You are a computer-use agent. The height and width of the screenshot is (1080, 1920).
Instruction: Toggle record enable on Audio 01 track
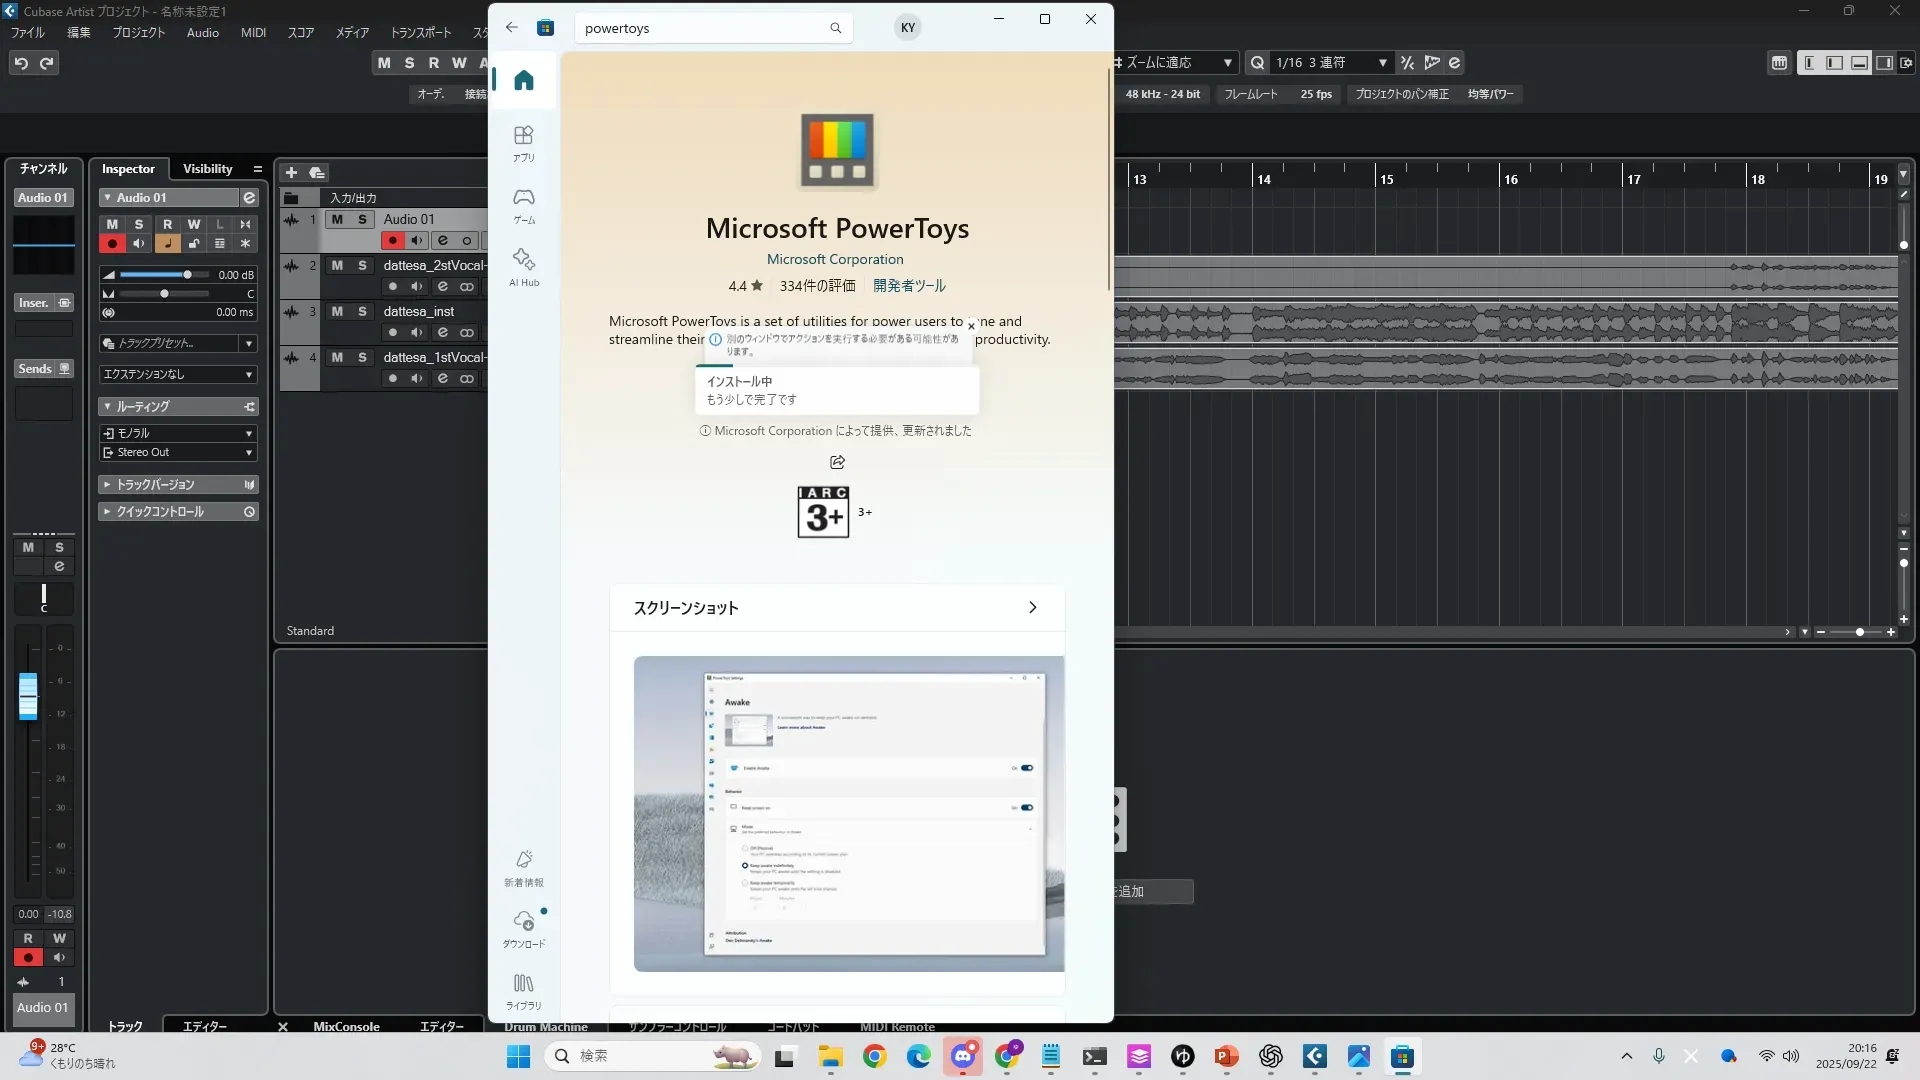tap(392, 240)
